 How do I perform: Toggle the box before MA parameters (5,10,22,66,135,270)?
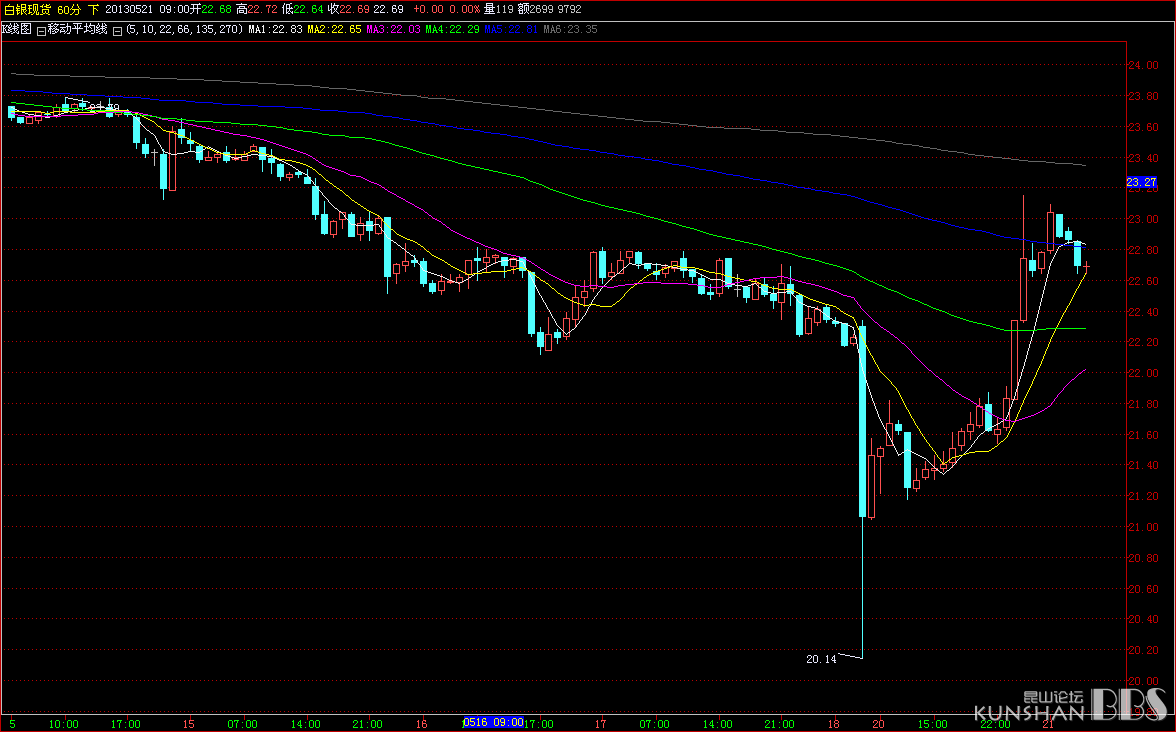pos(117,30)
